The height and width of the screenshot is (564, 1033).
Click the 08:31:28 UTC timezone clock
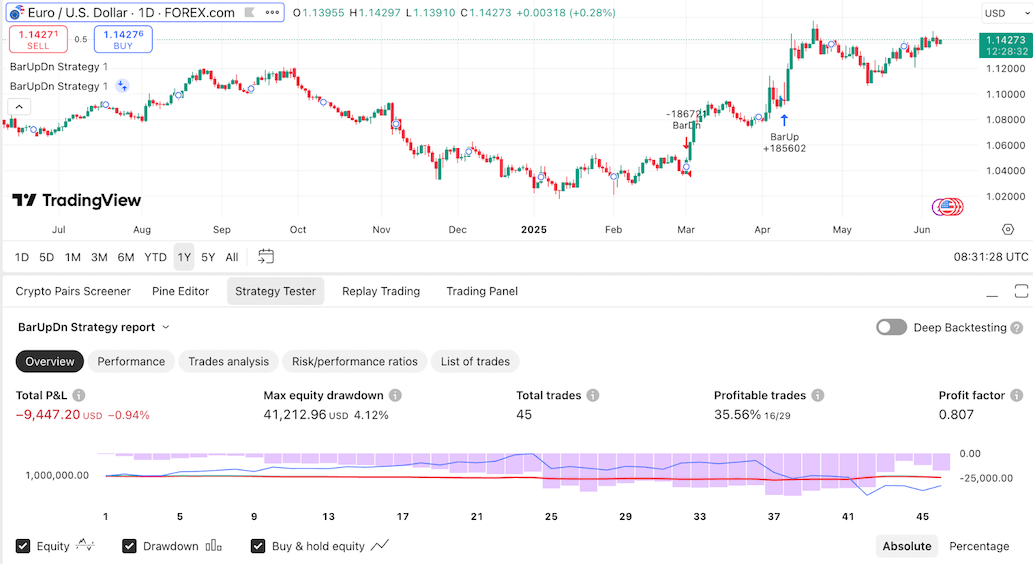pos(990,257)
